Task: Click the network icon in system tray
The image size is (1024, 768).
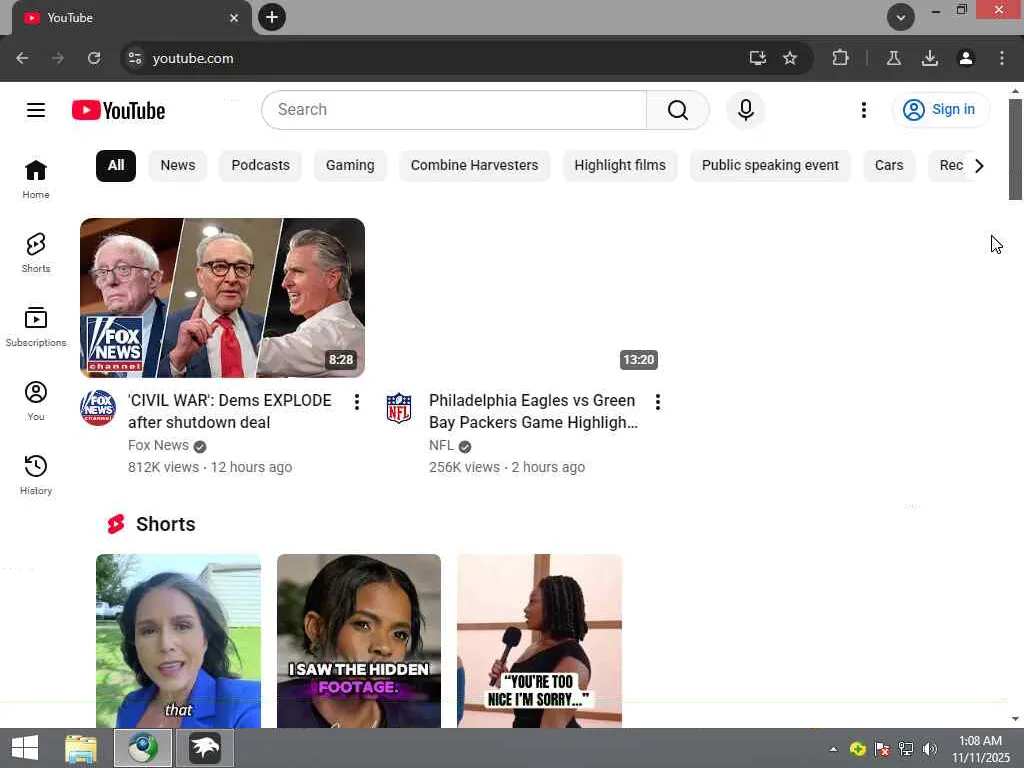Action: (906, 749)
